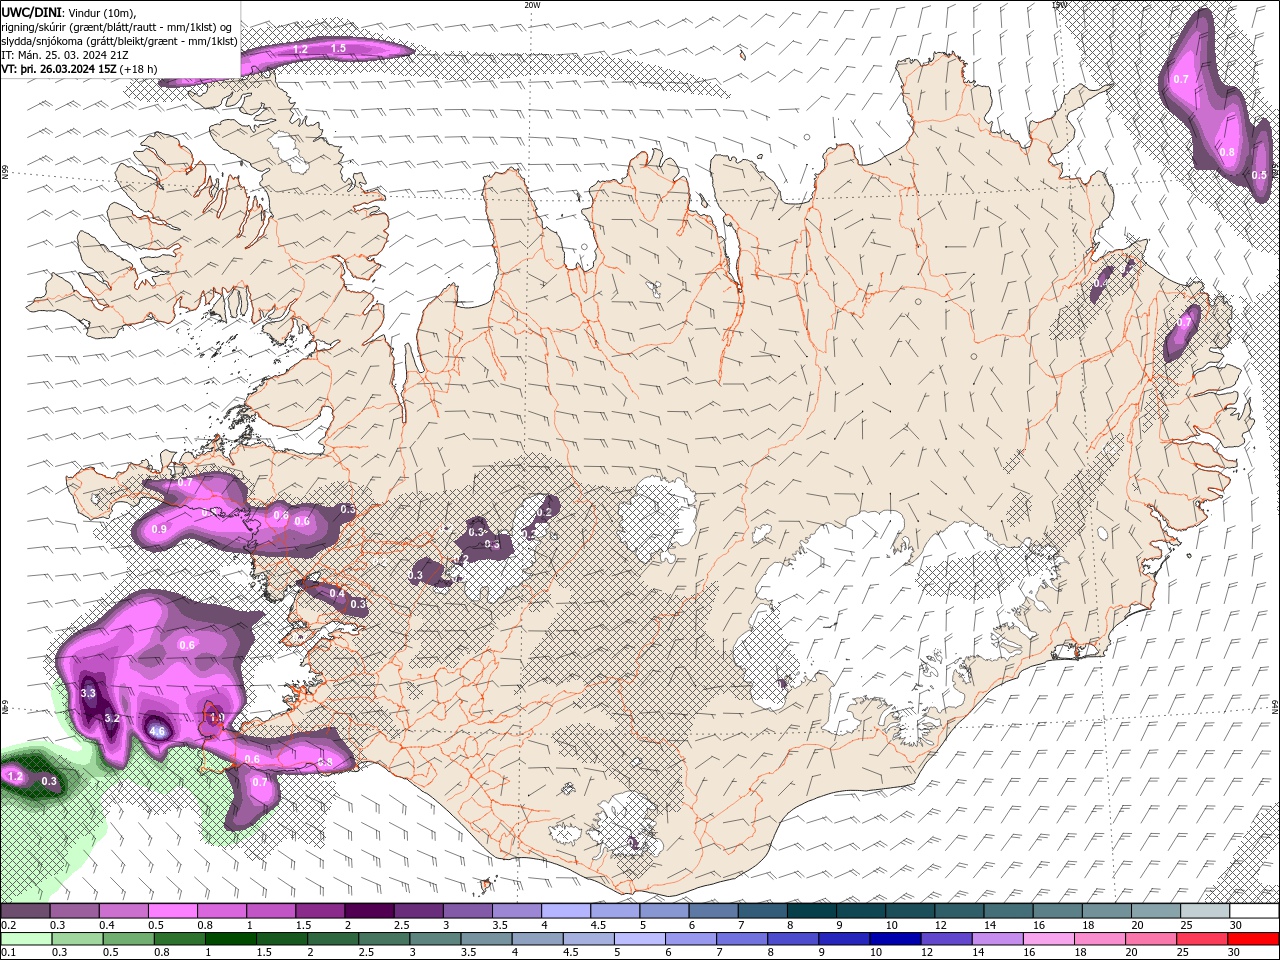This screenshot has width=1280, height=960.
Task: Click the crimson 25 to 30 rain swatch
Action: (1201, 939)
